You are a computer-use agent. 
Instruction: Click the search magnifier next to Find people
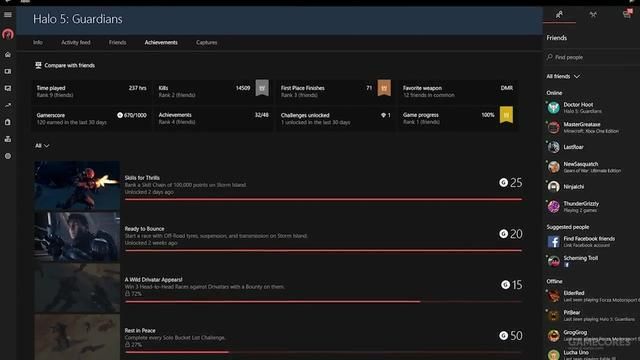pyautogui.click(x=550, y=57)
